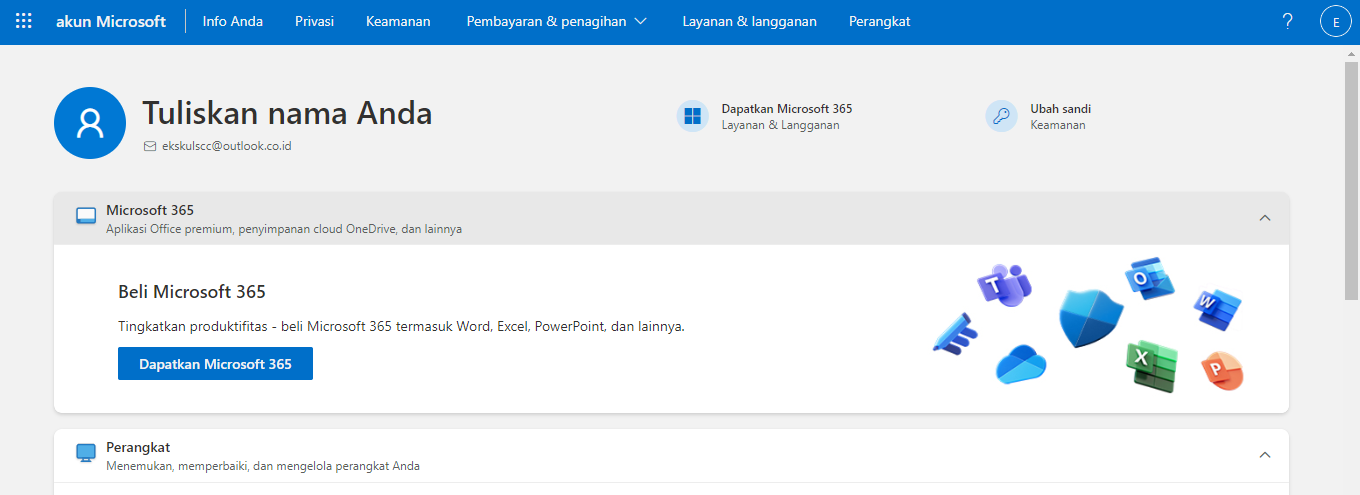
Task: Click the large blue profile picture icon
Action: (90, 123)
